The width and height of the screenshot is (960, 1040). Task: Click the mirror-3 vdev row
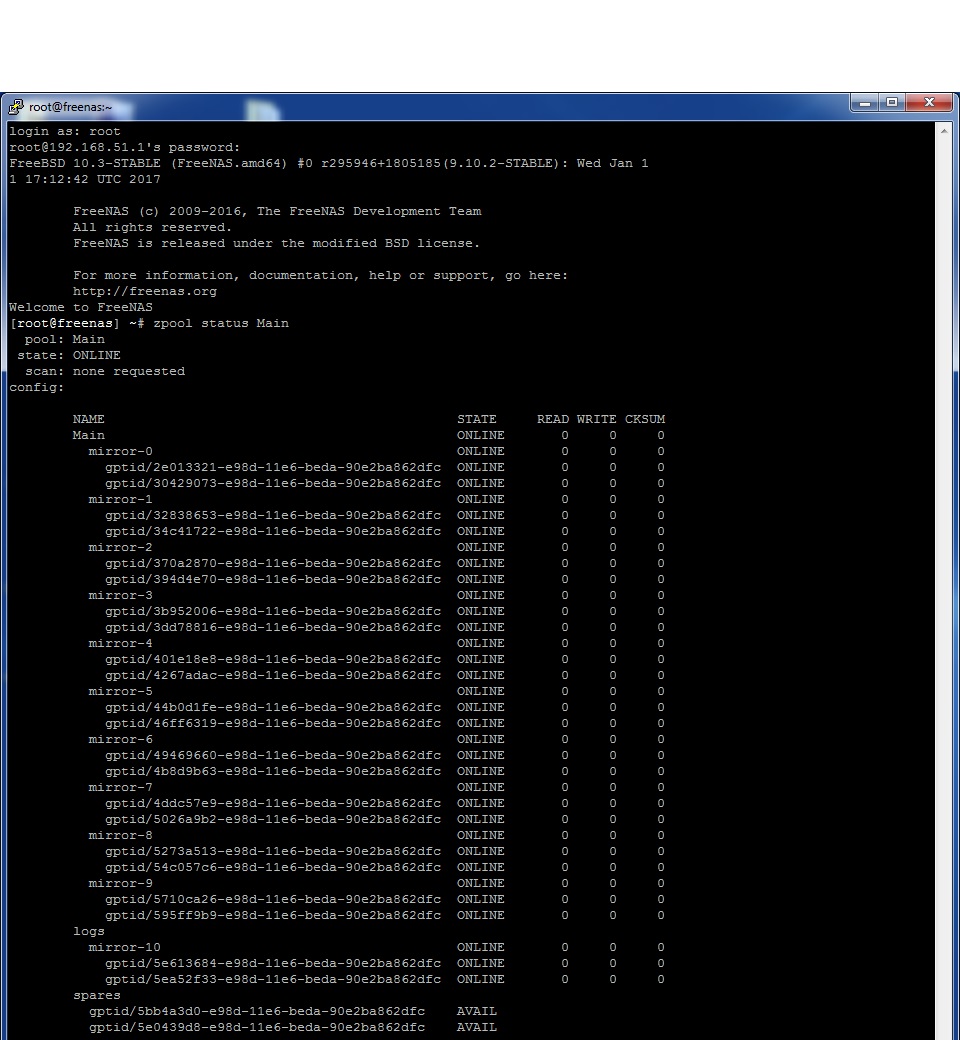[x=376, y=596]
